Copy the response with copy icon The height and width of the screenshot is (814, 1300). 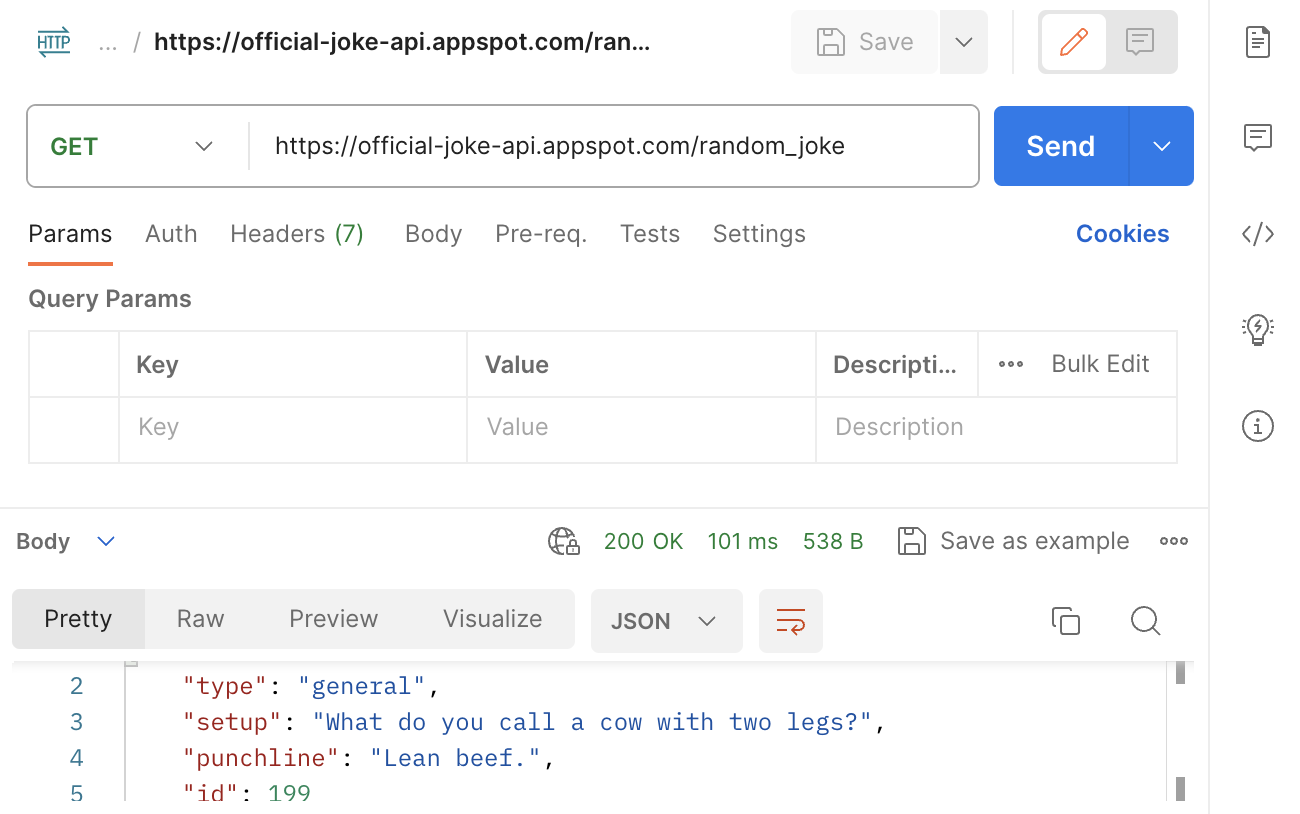(x=1066, y=621)
